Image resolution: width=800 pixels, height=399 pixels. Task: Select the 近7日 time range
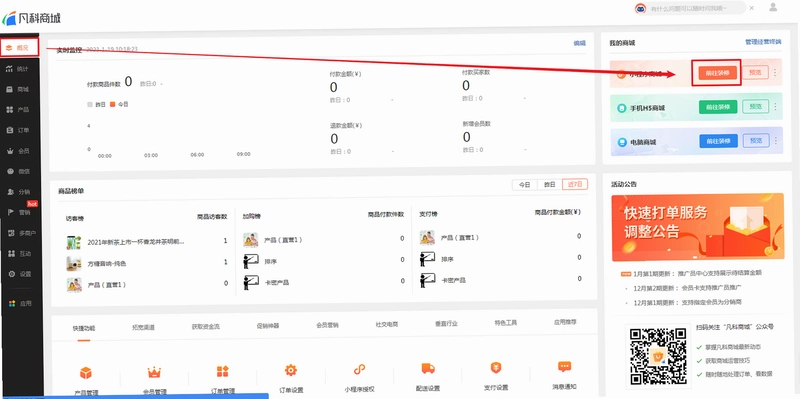[x=575, y=184]
